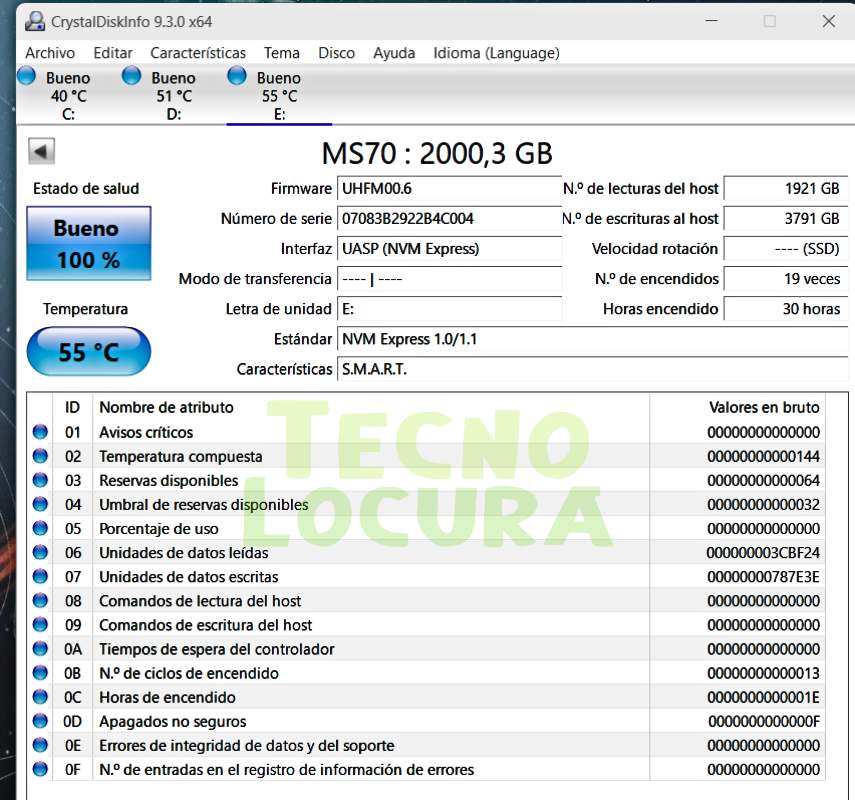Click status orb beside Apagados no seguros
This screenshot has width=855, height=800.
(x=40, y=721)
